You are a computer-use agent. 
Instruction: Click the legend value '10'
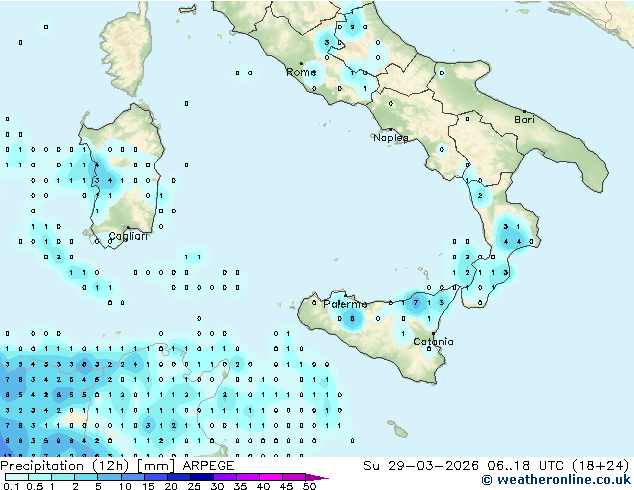click(x=125, y=486)
